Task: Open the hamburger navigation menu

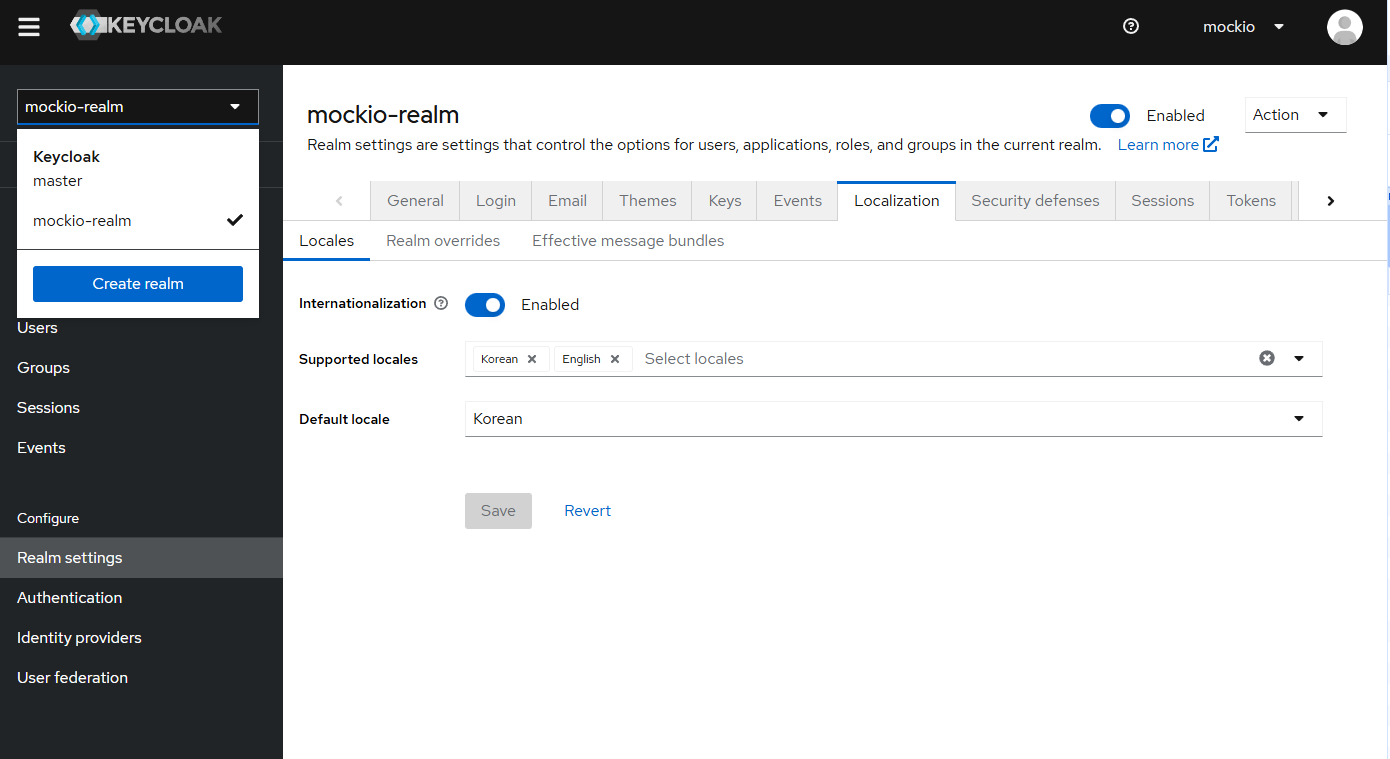Action: (x=29, y=27)
